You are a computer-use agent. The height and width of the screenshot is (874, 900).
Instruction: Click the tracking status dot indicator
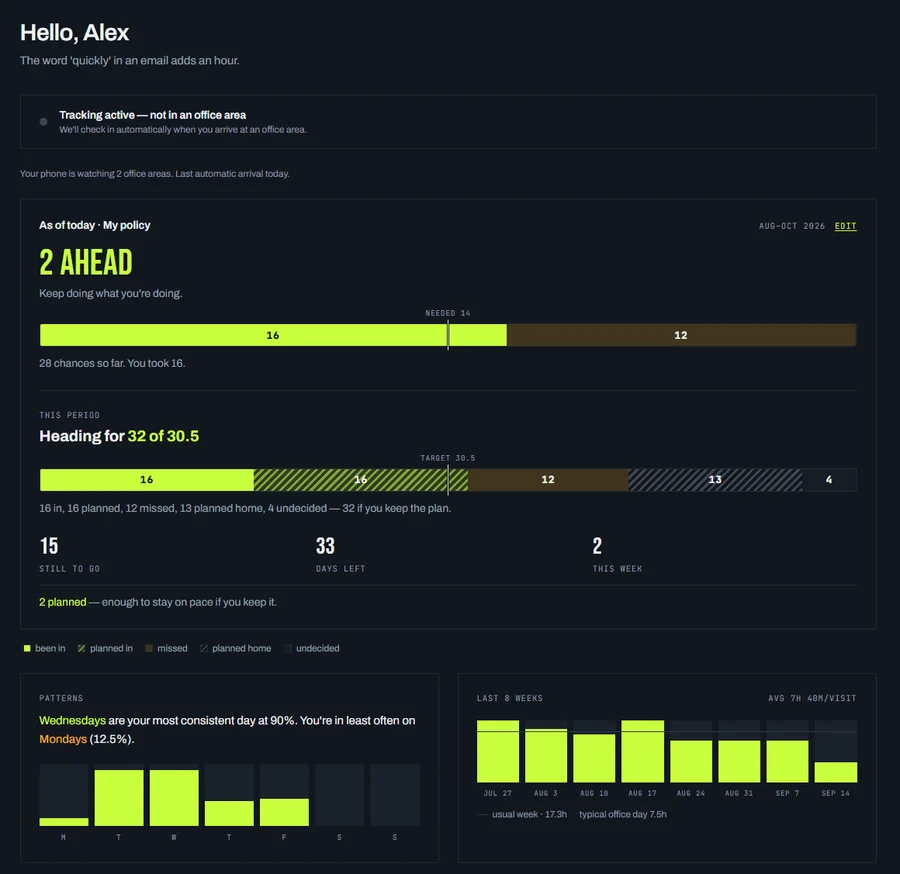(44, 122)
